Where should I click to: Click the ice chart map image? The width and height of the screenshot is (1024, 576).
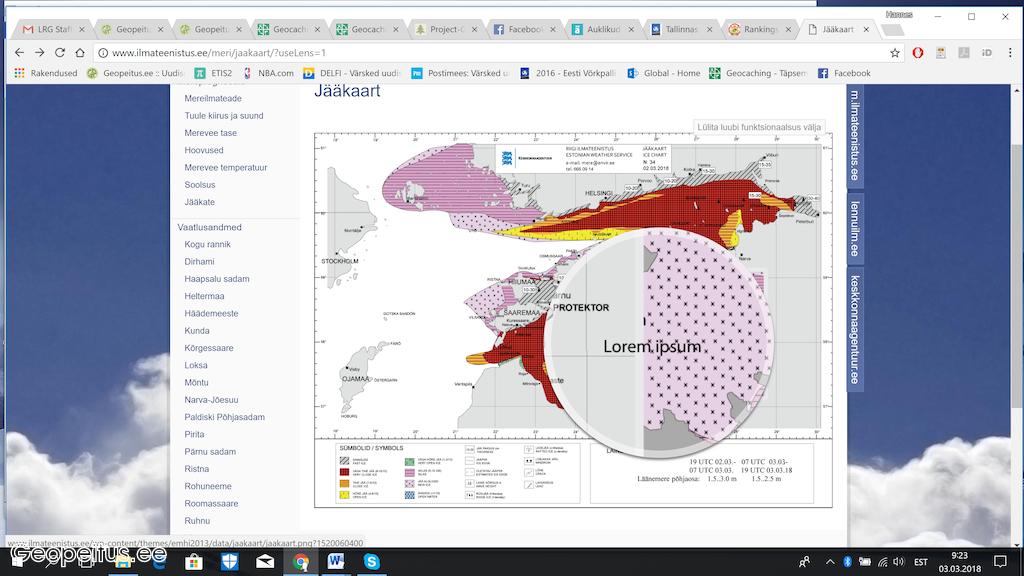pos(573,320)
